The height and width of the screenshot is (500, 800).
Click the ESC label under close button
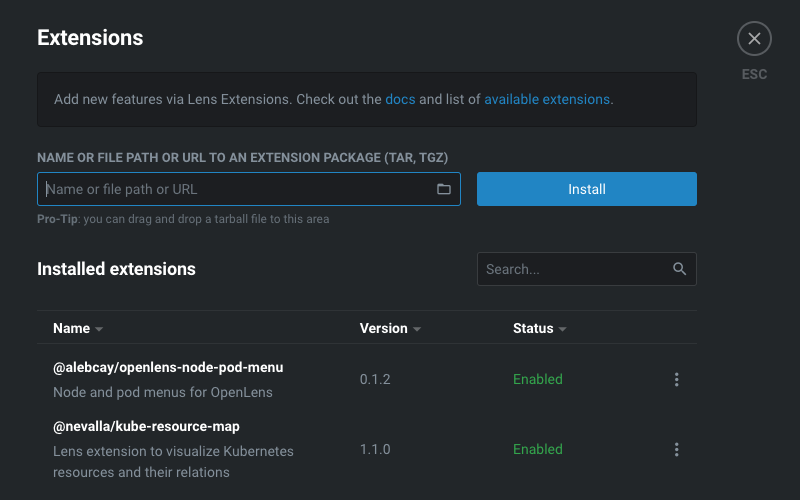pos(754,75)
